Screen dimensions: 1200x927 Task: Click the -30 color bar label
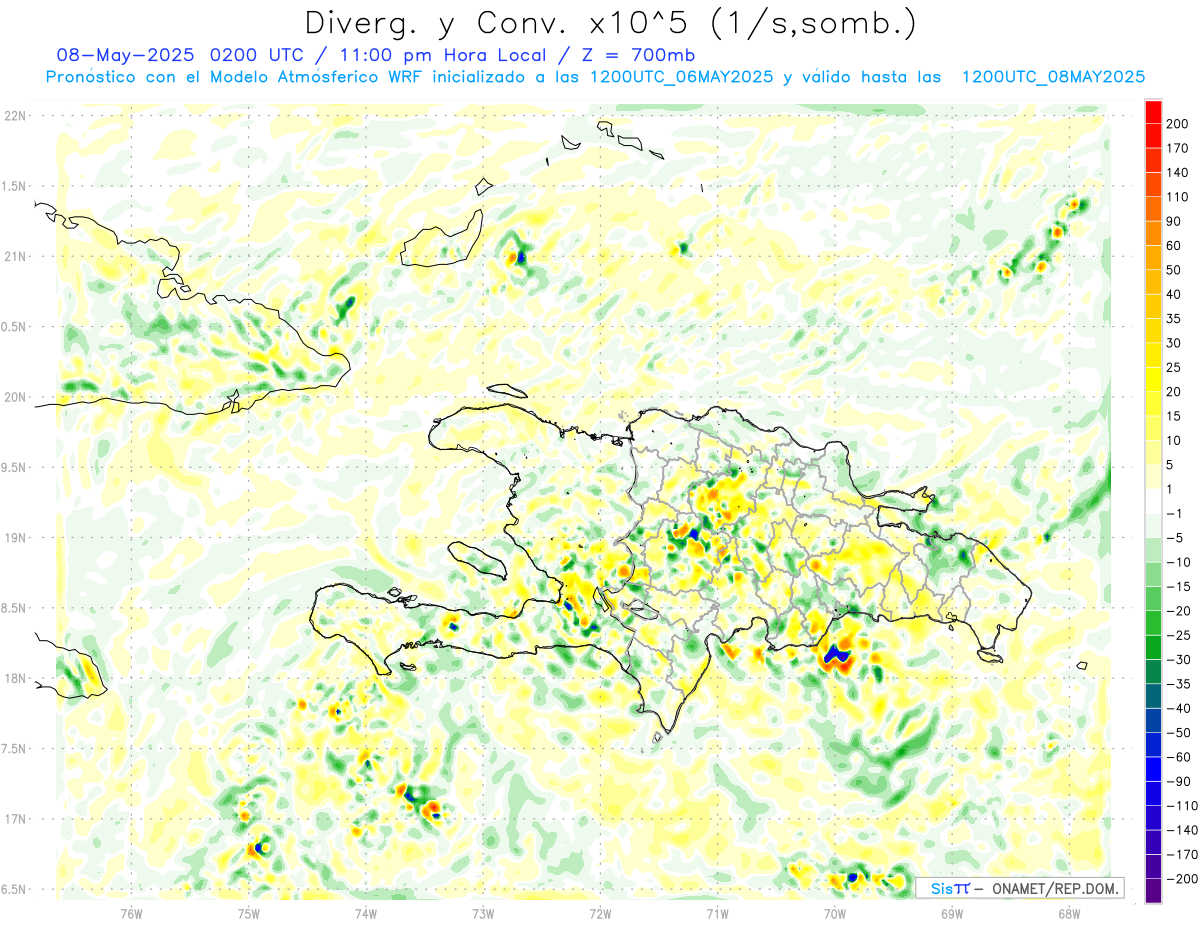click(x=1178, y=660)
